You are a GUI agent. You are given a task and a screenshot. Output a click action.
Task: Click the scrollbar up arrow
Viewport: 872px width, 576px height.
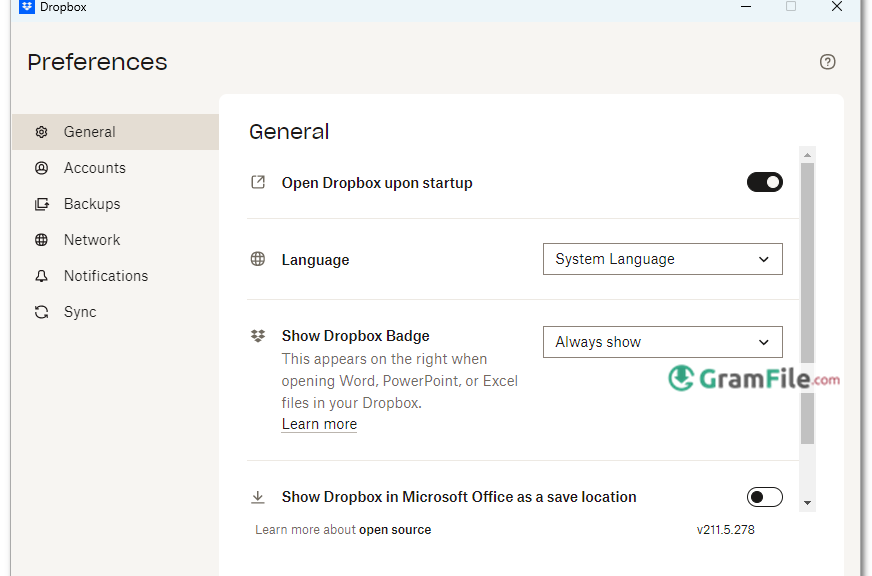coord(807,155)
